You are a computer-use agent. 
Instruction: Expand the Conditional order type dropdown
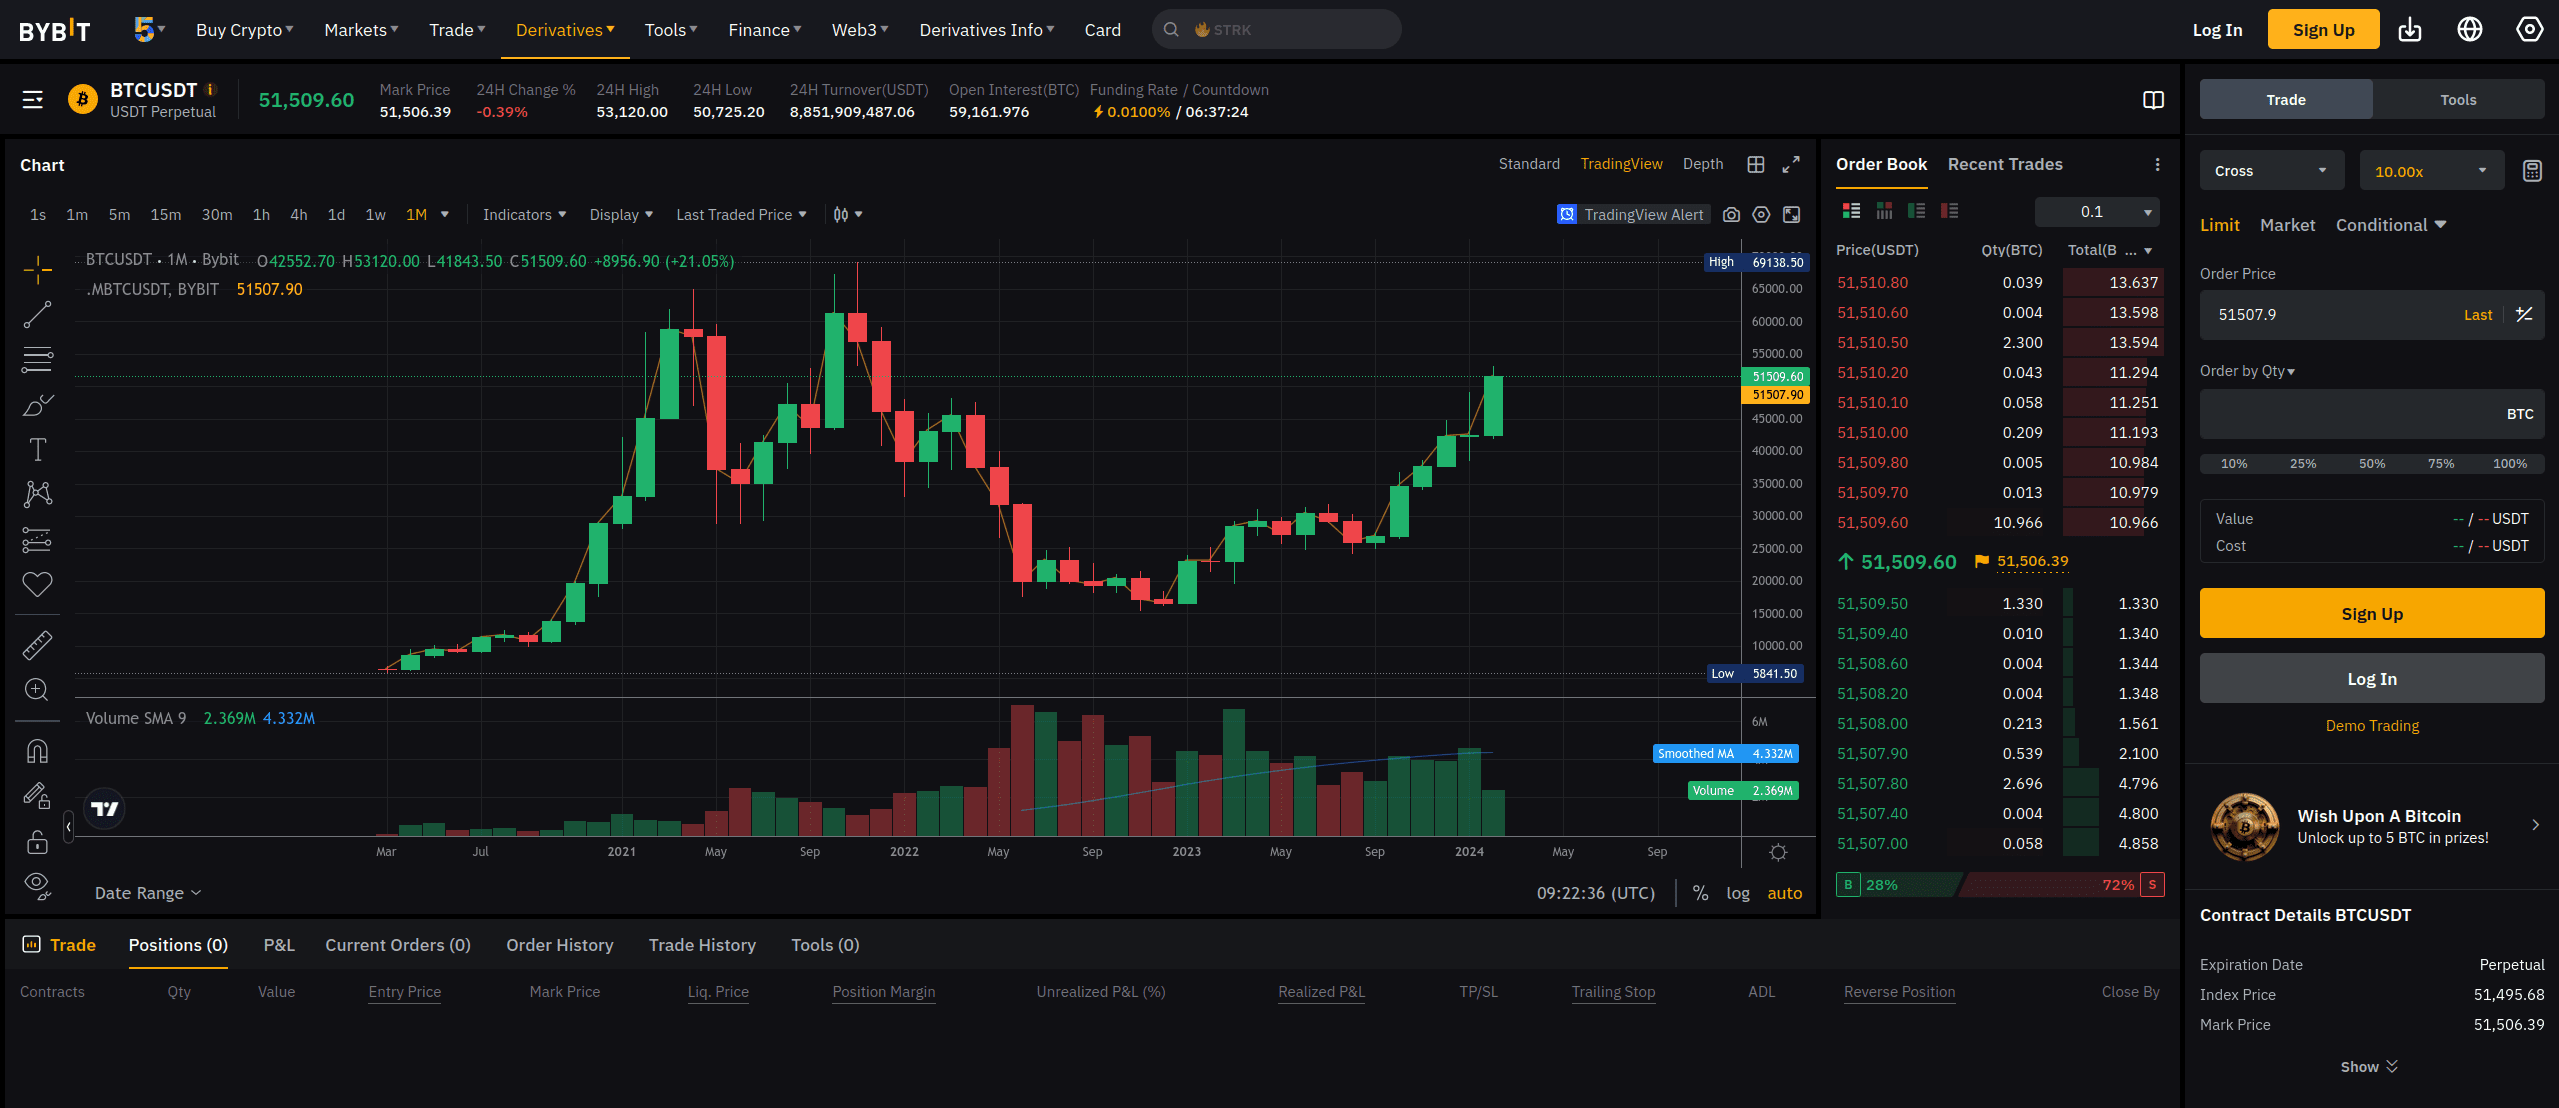coord(2390,224)
